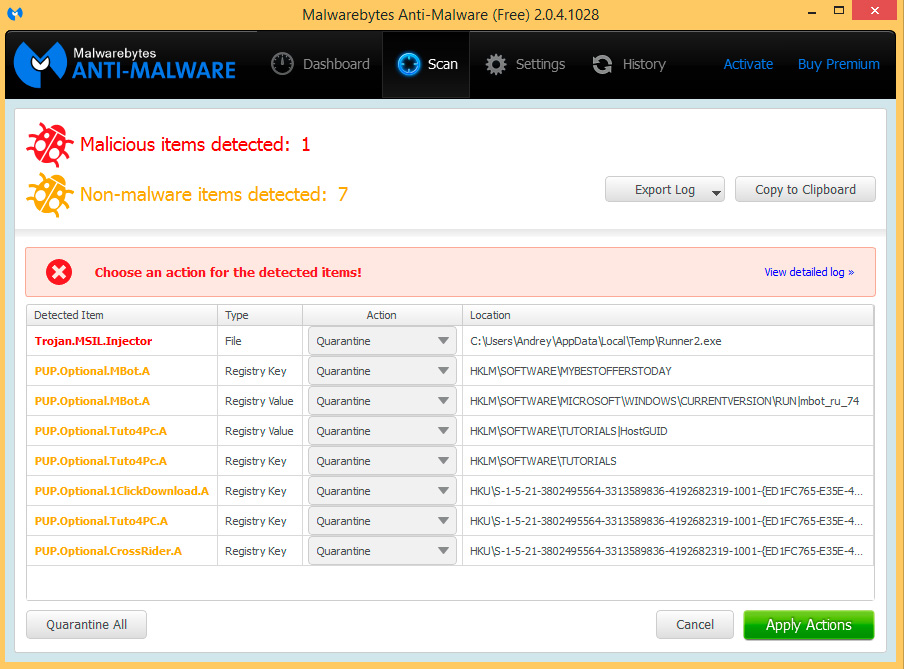The width and height of the screenshot is (904, 669).
Task: Go to the History tab
Action: (x=629, y=64)
